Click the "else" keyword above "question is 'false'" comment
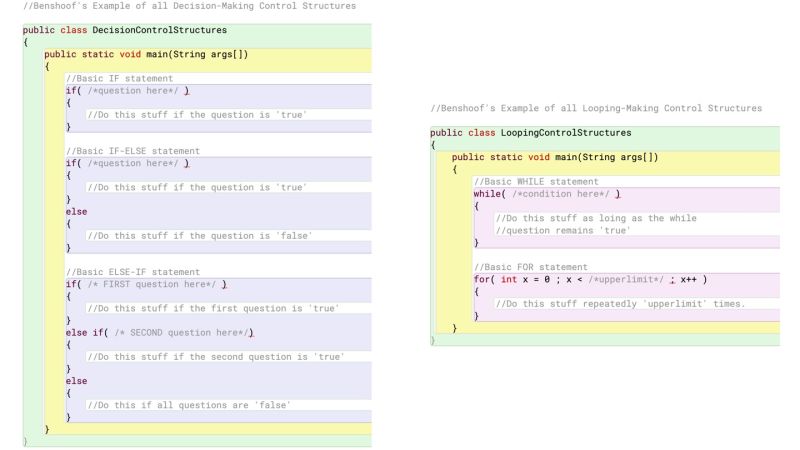The image size is (800, 450). (77, 212)
